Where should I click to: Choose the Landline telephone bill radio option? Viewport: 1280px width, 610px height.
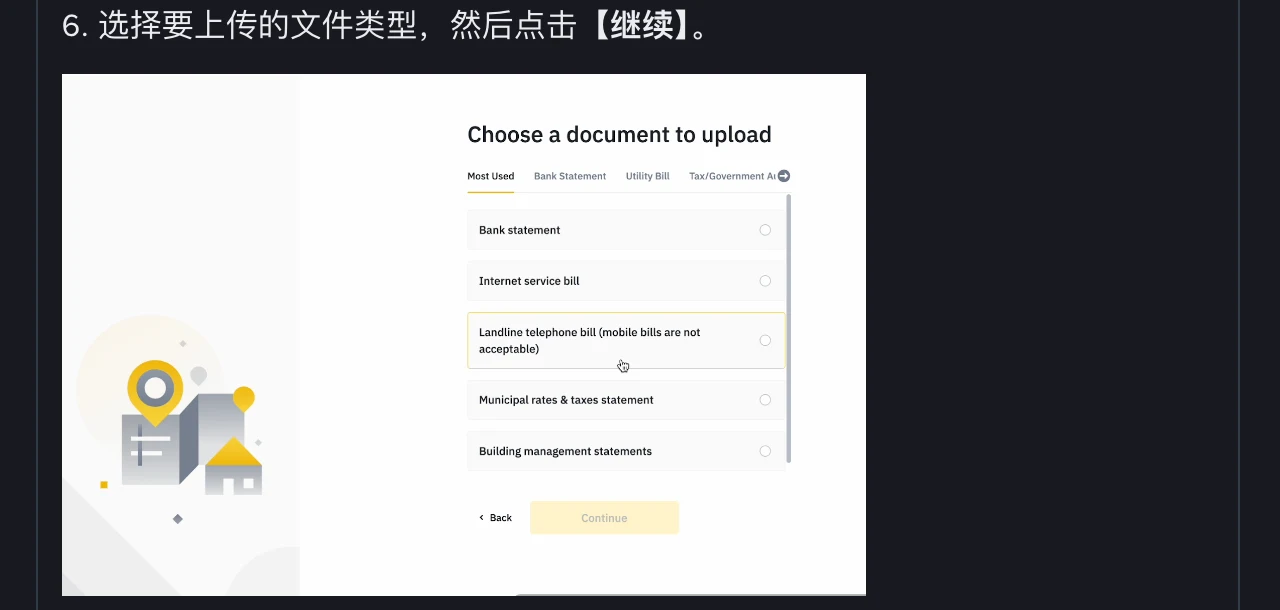(765, 340)
